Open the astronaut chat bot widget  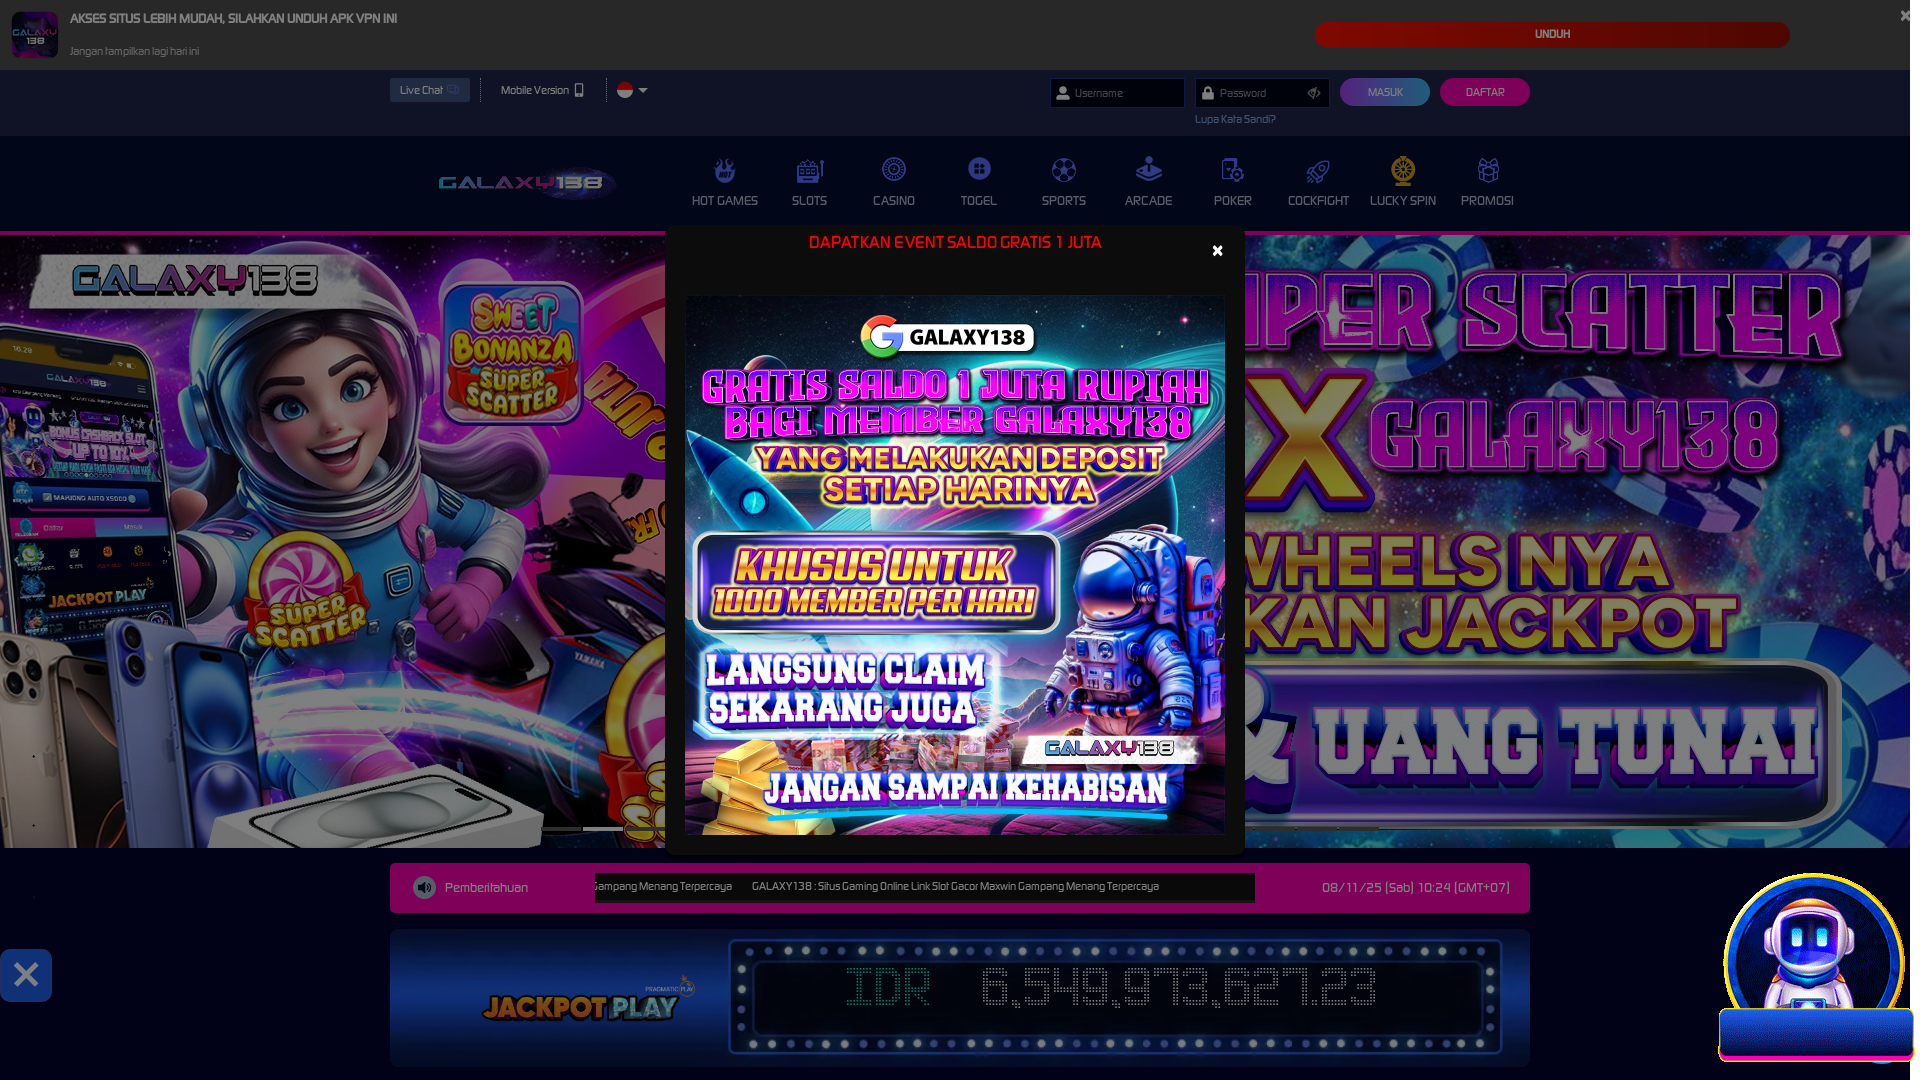coord(1814,965)
